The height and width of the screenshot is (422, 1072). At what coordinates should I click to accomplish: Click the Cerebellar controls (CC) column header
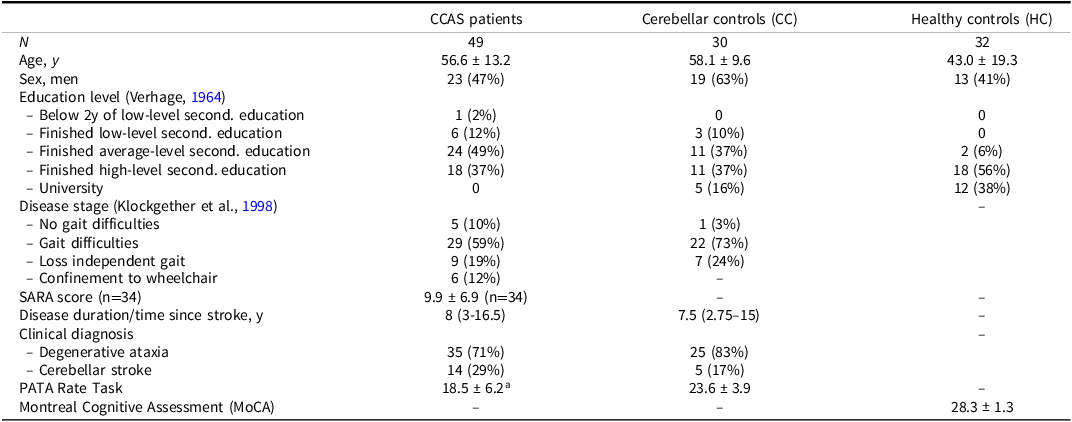[718, 19]
